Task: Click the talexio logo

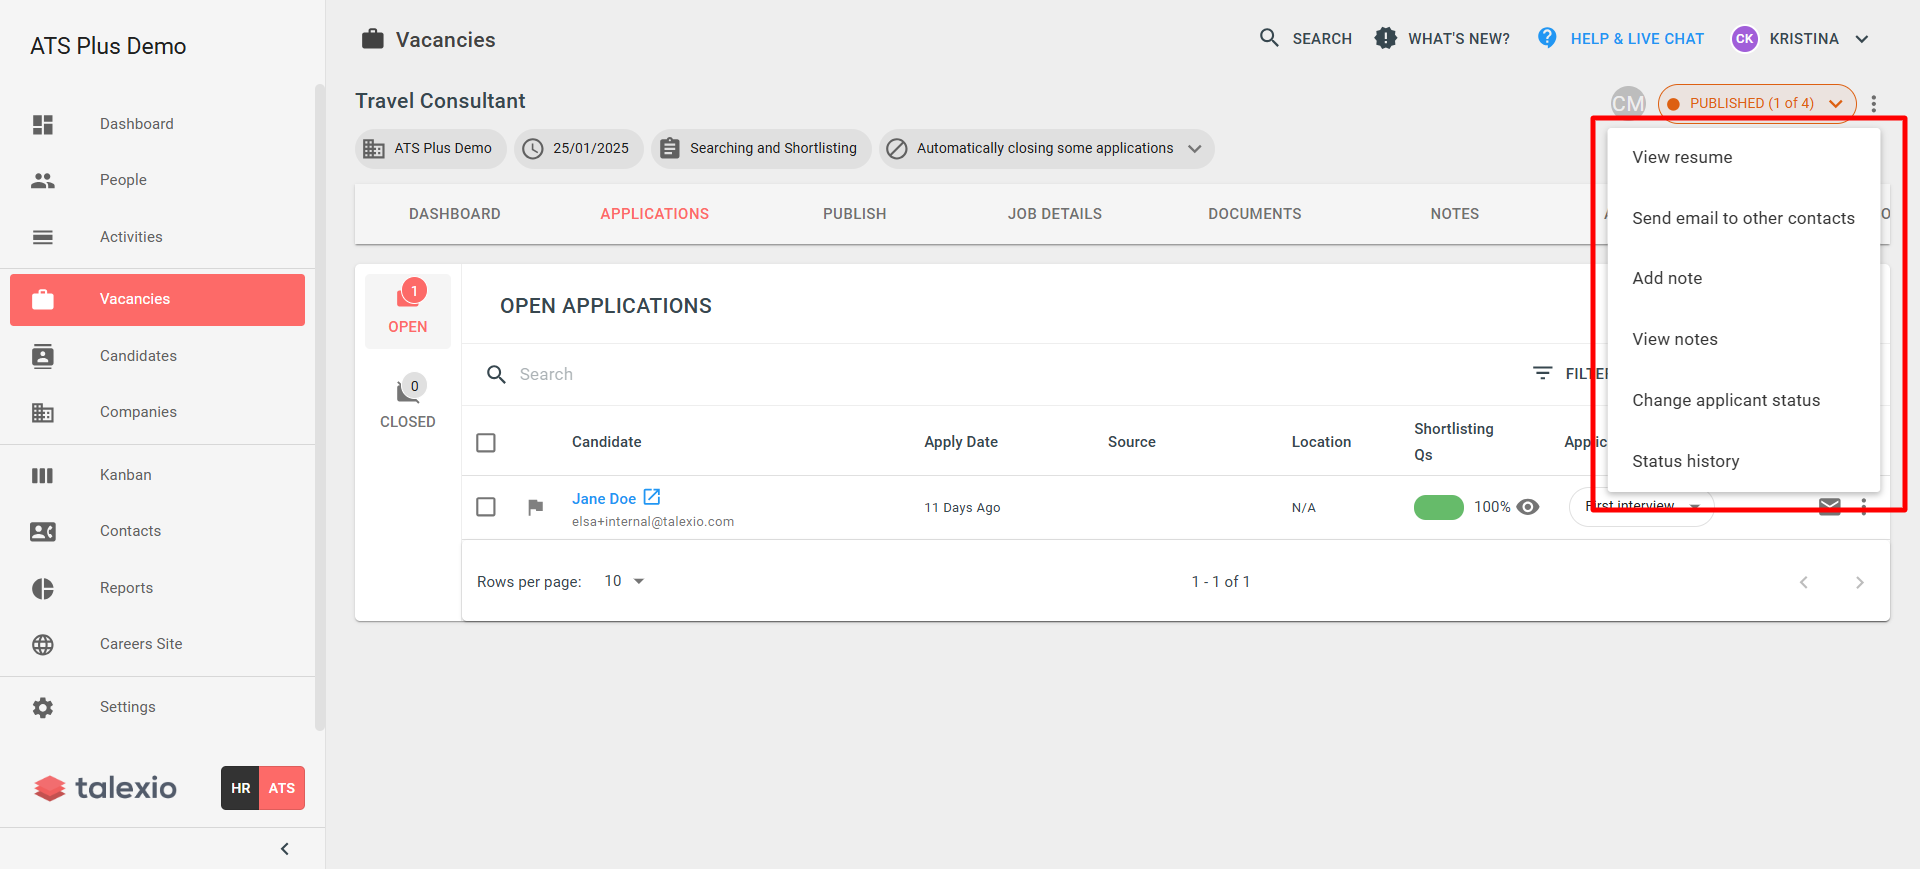Action: coord(105,788)
